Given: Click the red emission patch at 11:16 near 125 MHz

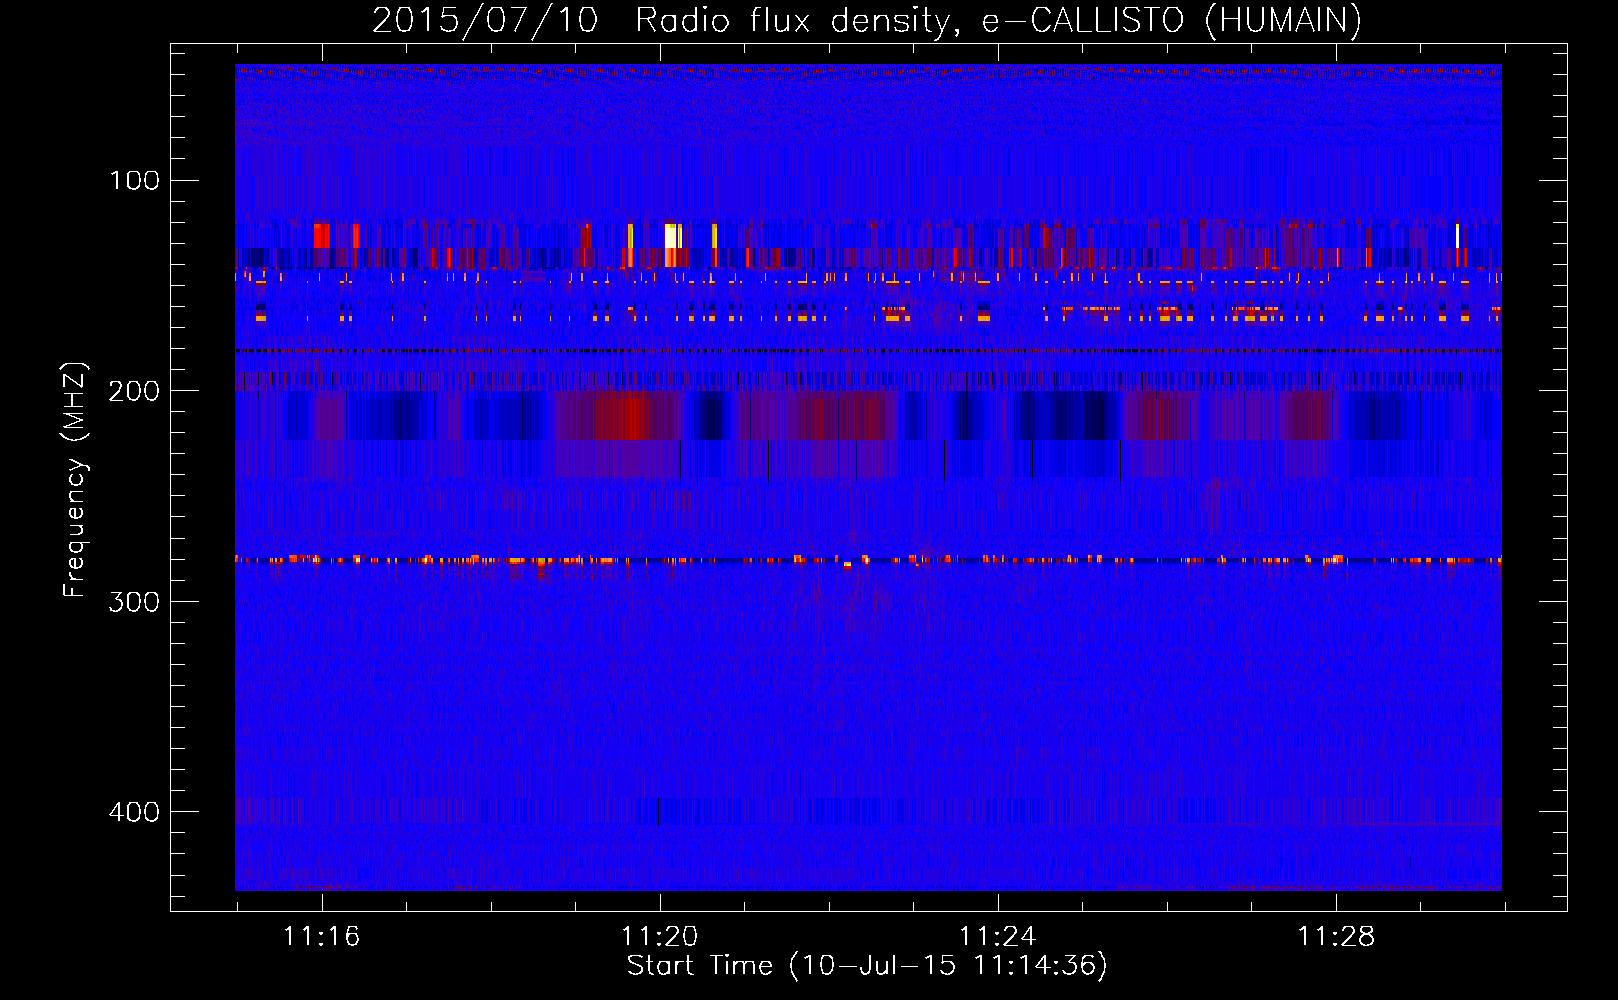Looking at the screenshot, I should click(x=321, y=236).
